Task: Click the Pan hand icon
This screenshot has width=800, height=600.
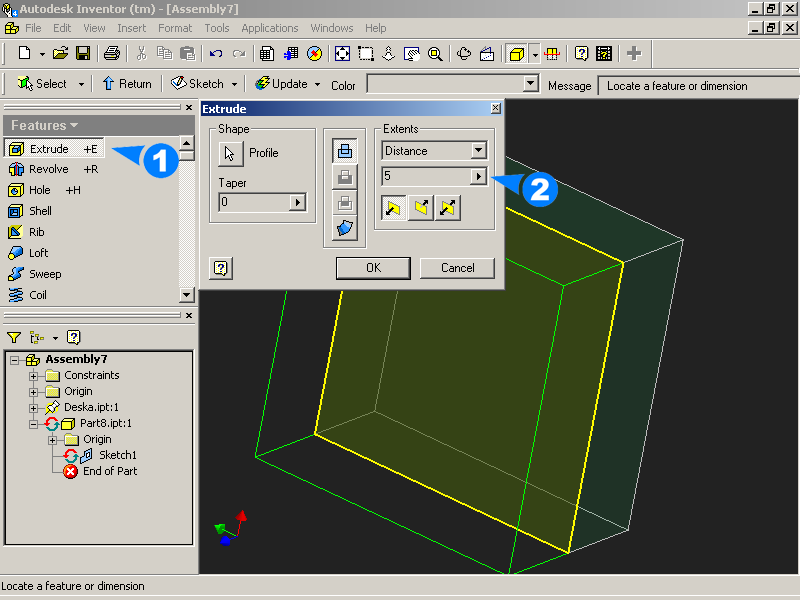Action: 412,53
